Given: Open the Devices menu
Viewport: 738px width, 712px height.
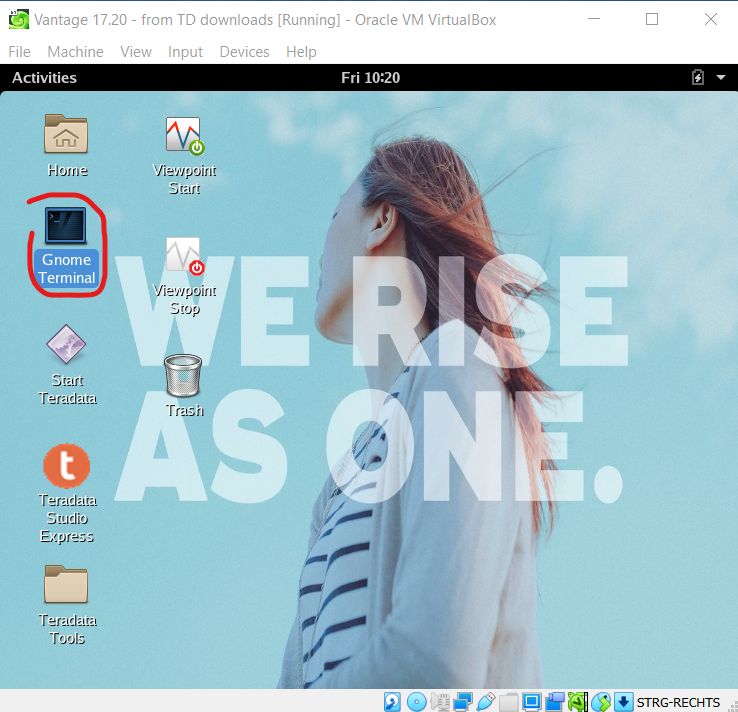Looking at the screenshot, I should [x=244, y=52].
